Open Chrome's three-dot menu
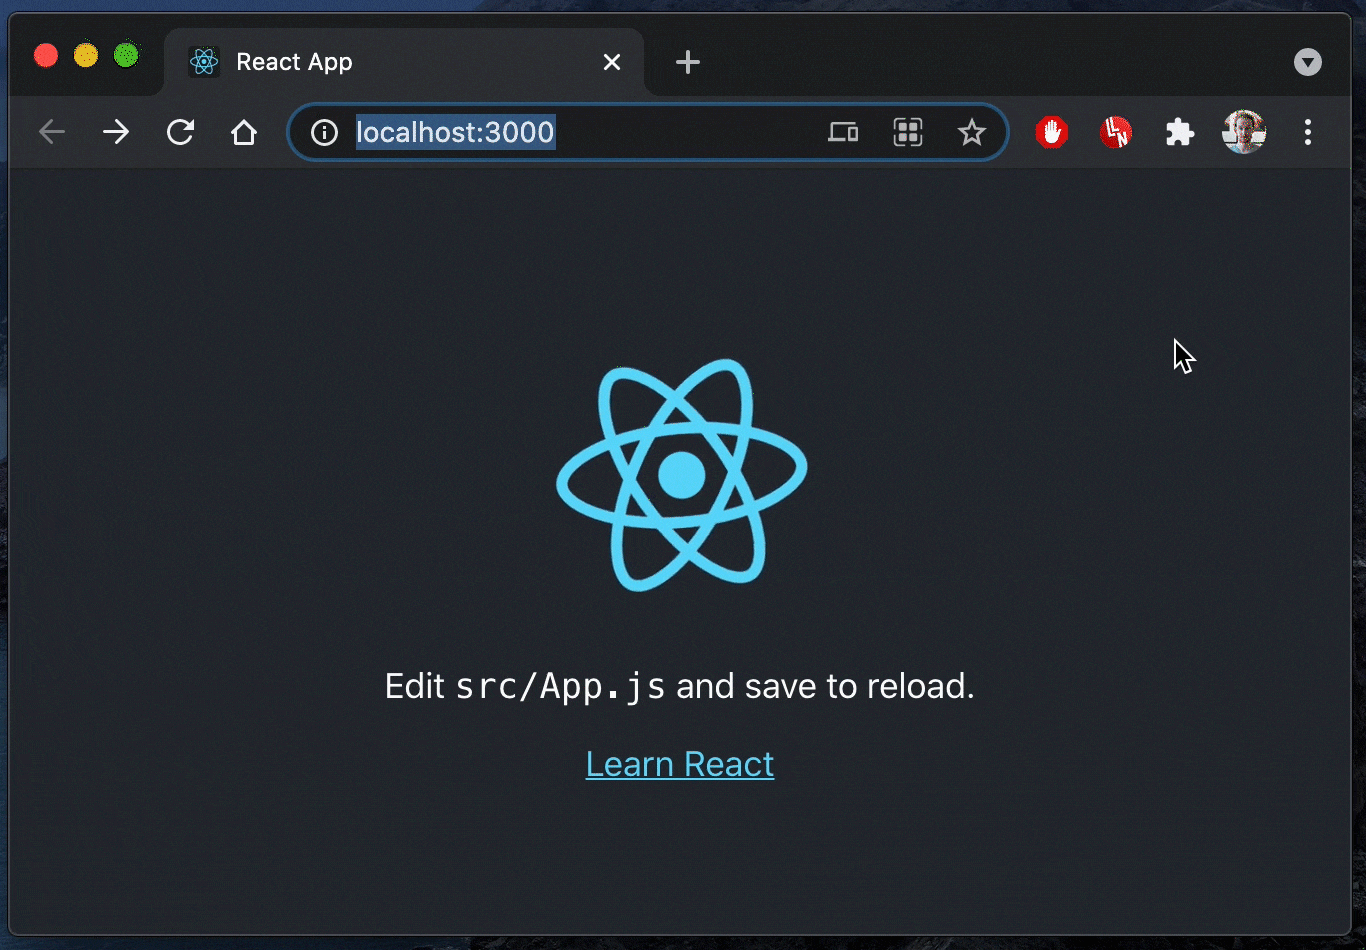 [1308, 132]
